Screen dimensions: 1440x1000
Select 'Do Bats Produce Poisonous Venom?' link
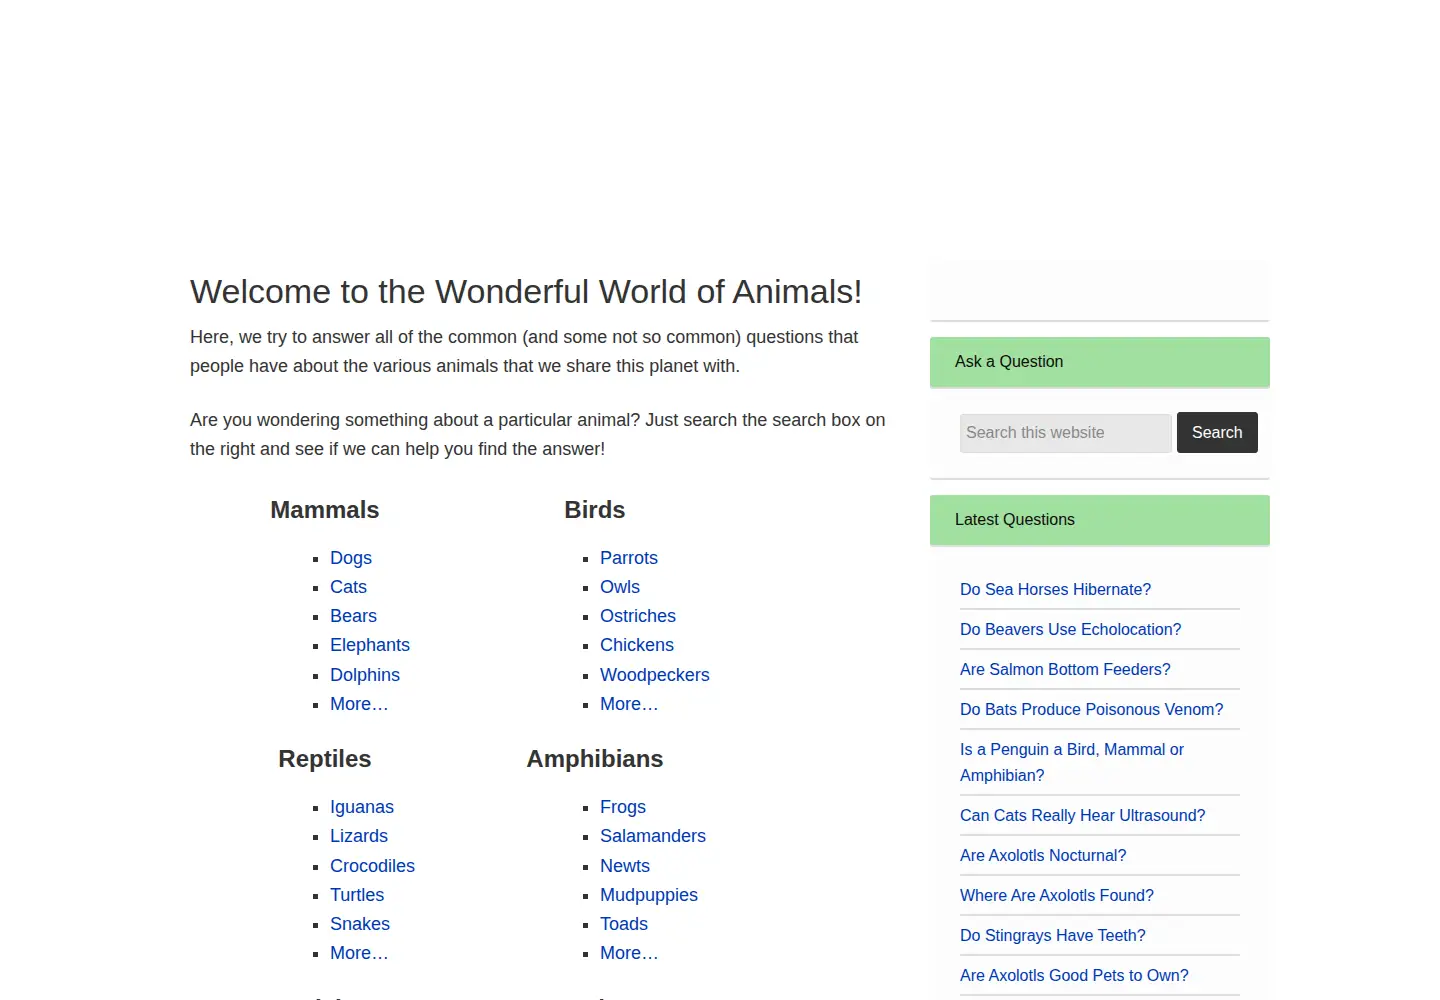pyautogui.click(x=1092, y=709)
